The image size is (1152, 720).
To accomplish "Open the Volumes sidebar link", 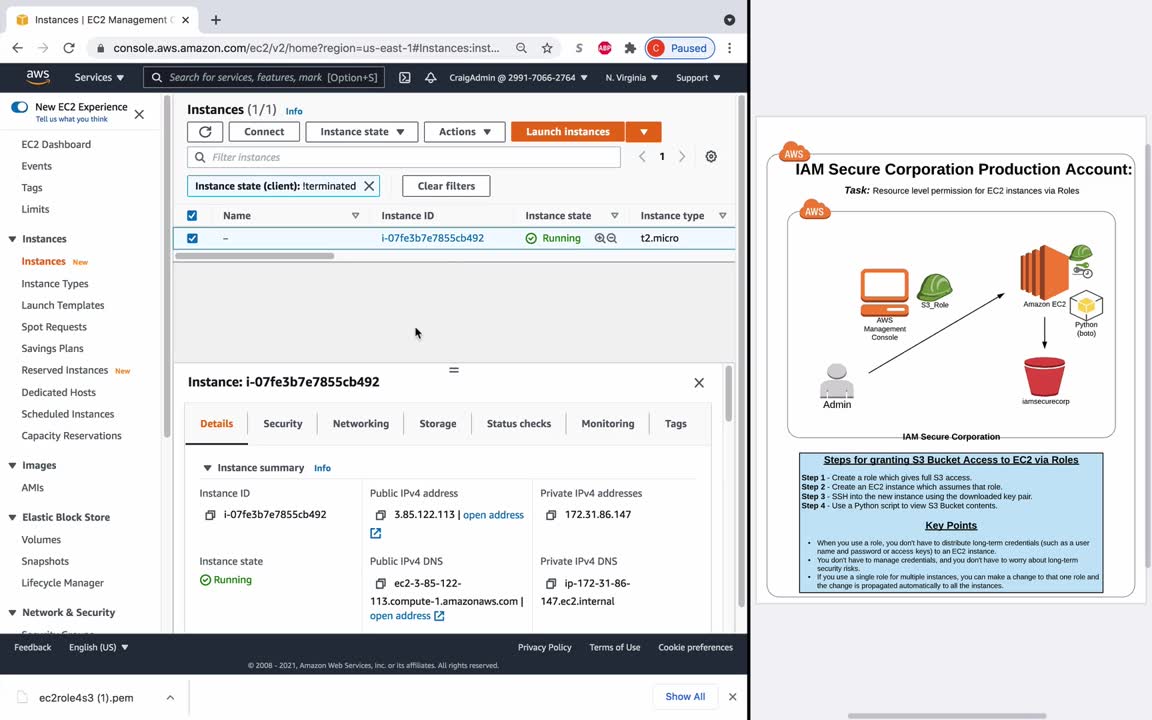I will pos(41,540).
